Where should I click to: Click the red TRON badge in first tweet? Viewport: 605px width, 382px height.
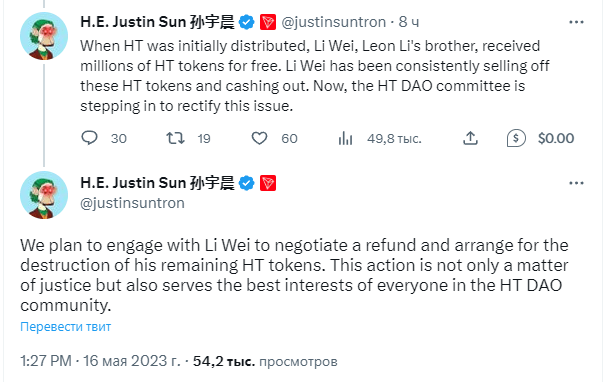point(268,22)
